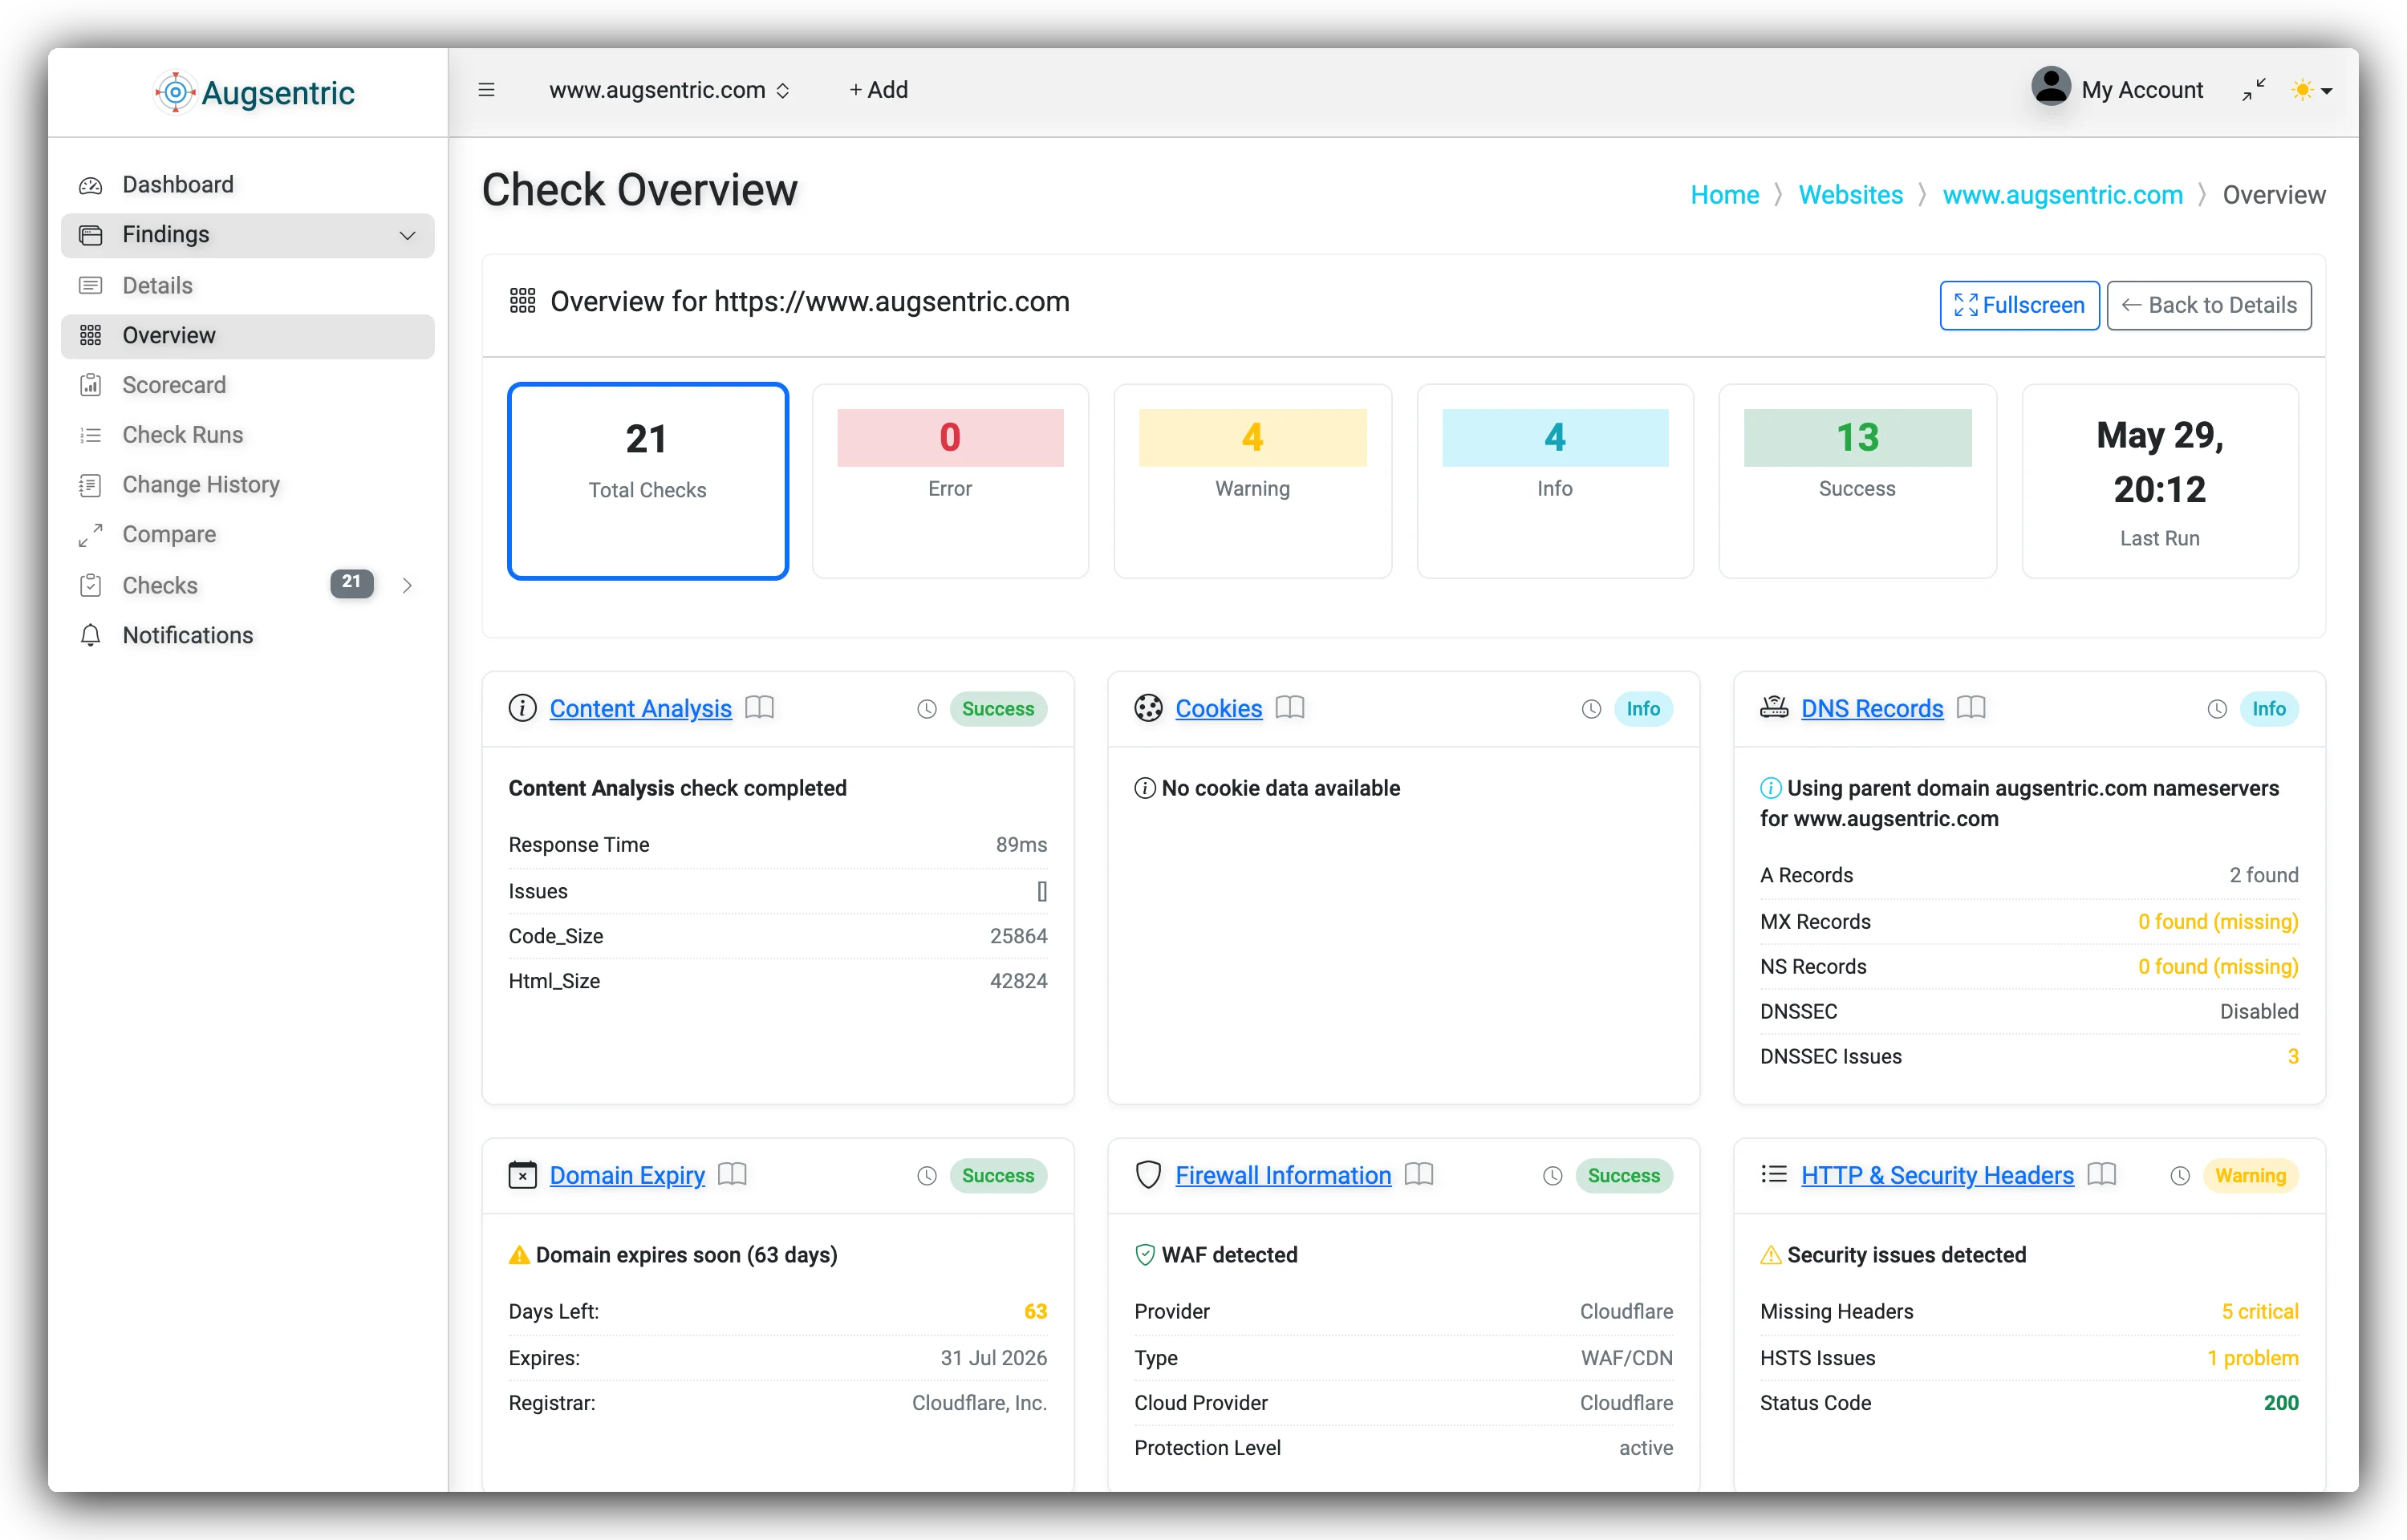Select the green Success count card
Image resolution: width=2407 pixels, height=1540 pixels.
click(1857, 481)
